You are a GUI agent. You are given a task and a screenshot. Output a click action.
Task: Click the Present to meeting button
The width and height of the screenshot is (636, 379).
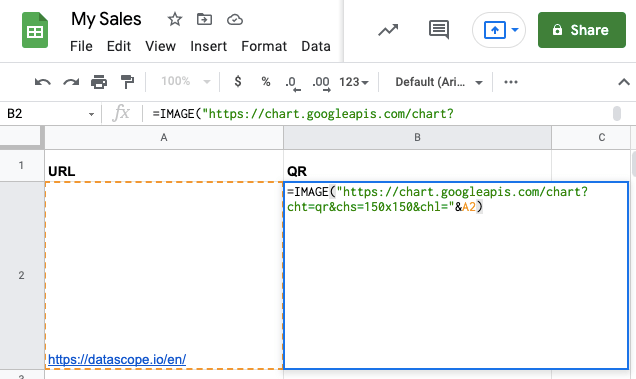(494, 30)
